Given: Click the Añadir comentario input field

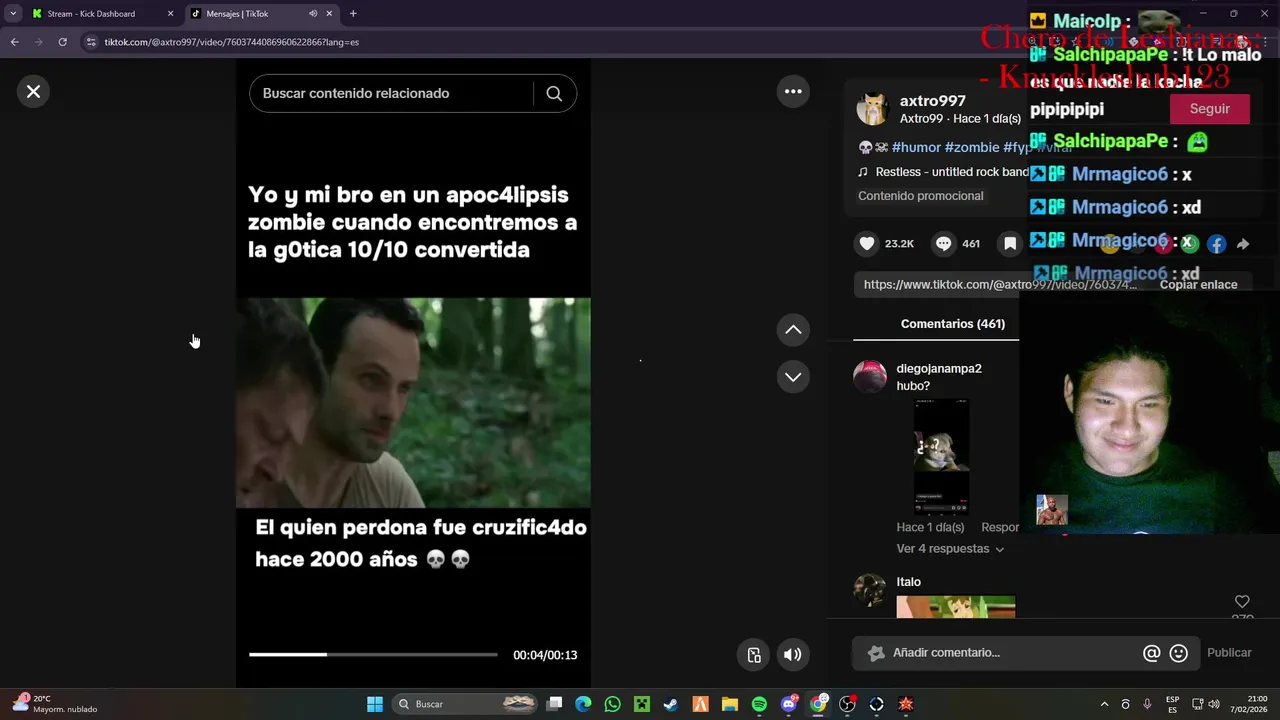Looking at the screenshot, I should [1014, 653].
